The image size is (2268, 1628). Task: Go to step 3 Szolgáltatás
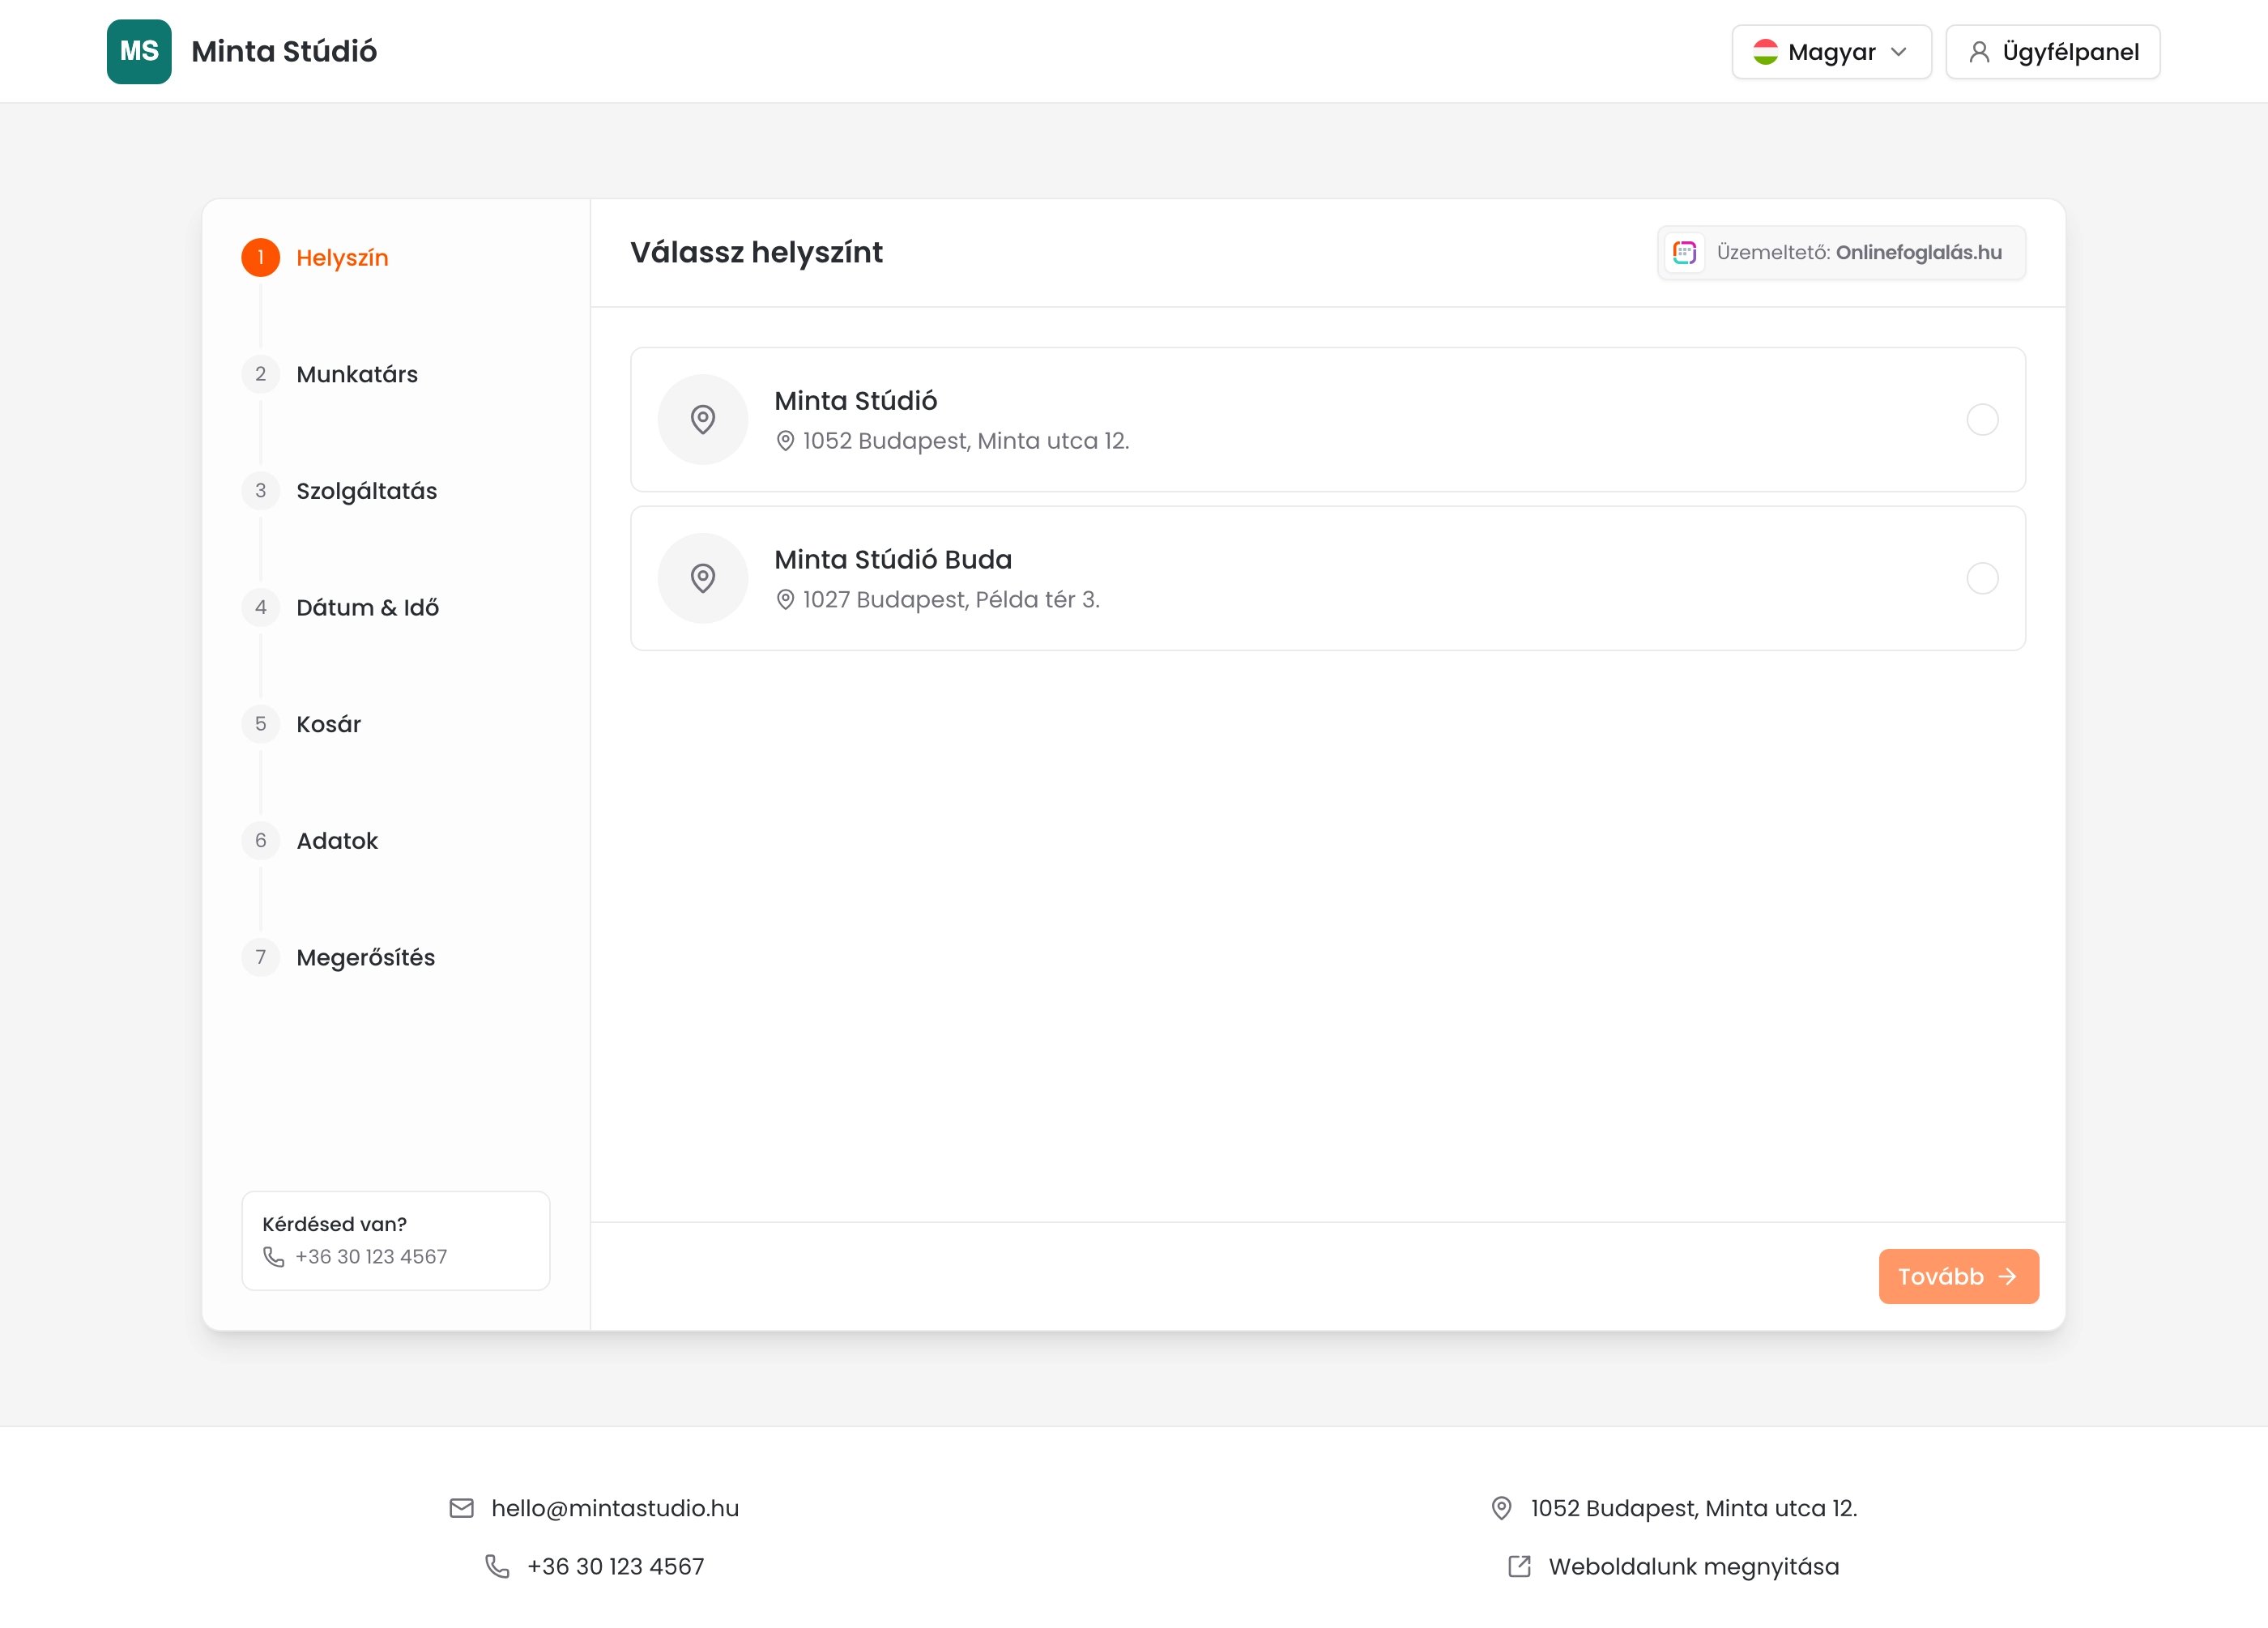[340, 491]
